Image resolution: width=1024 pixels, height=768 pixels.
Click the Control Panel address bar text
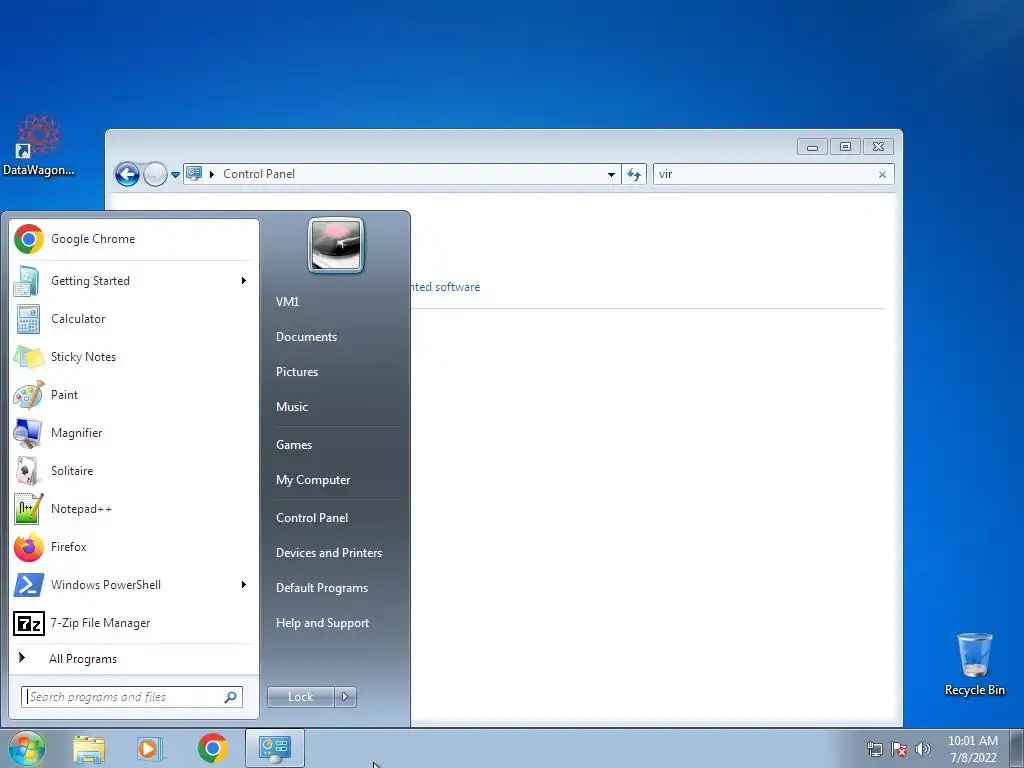point(259,174)
